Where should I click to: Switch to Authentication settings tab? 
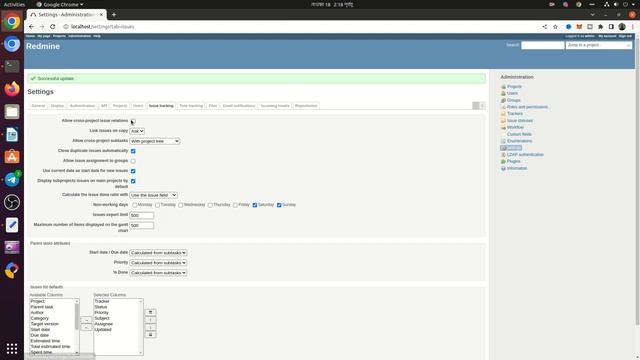[x=82, y=106]
